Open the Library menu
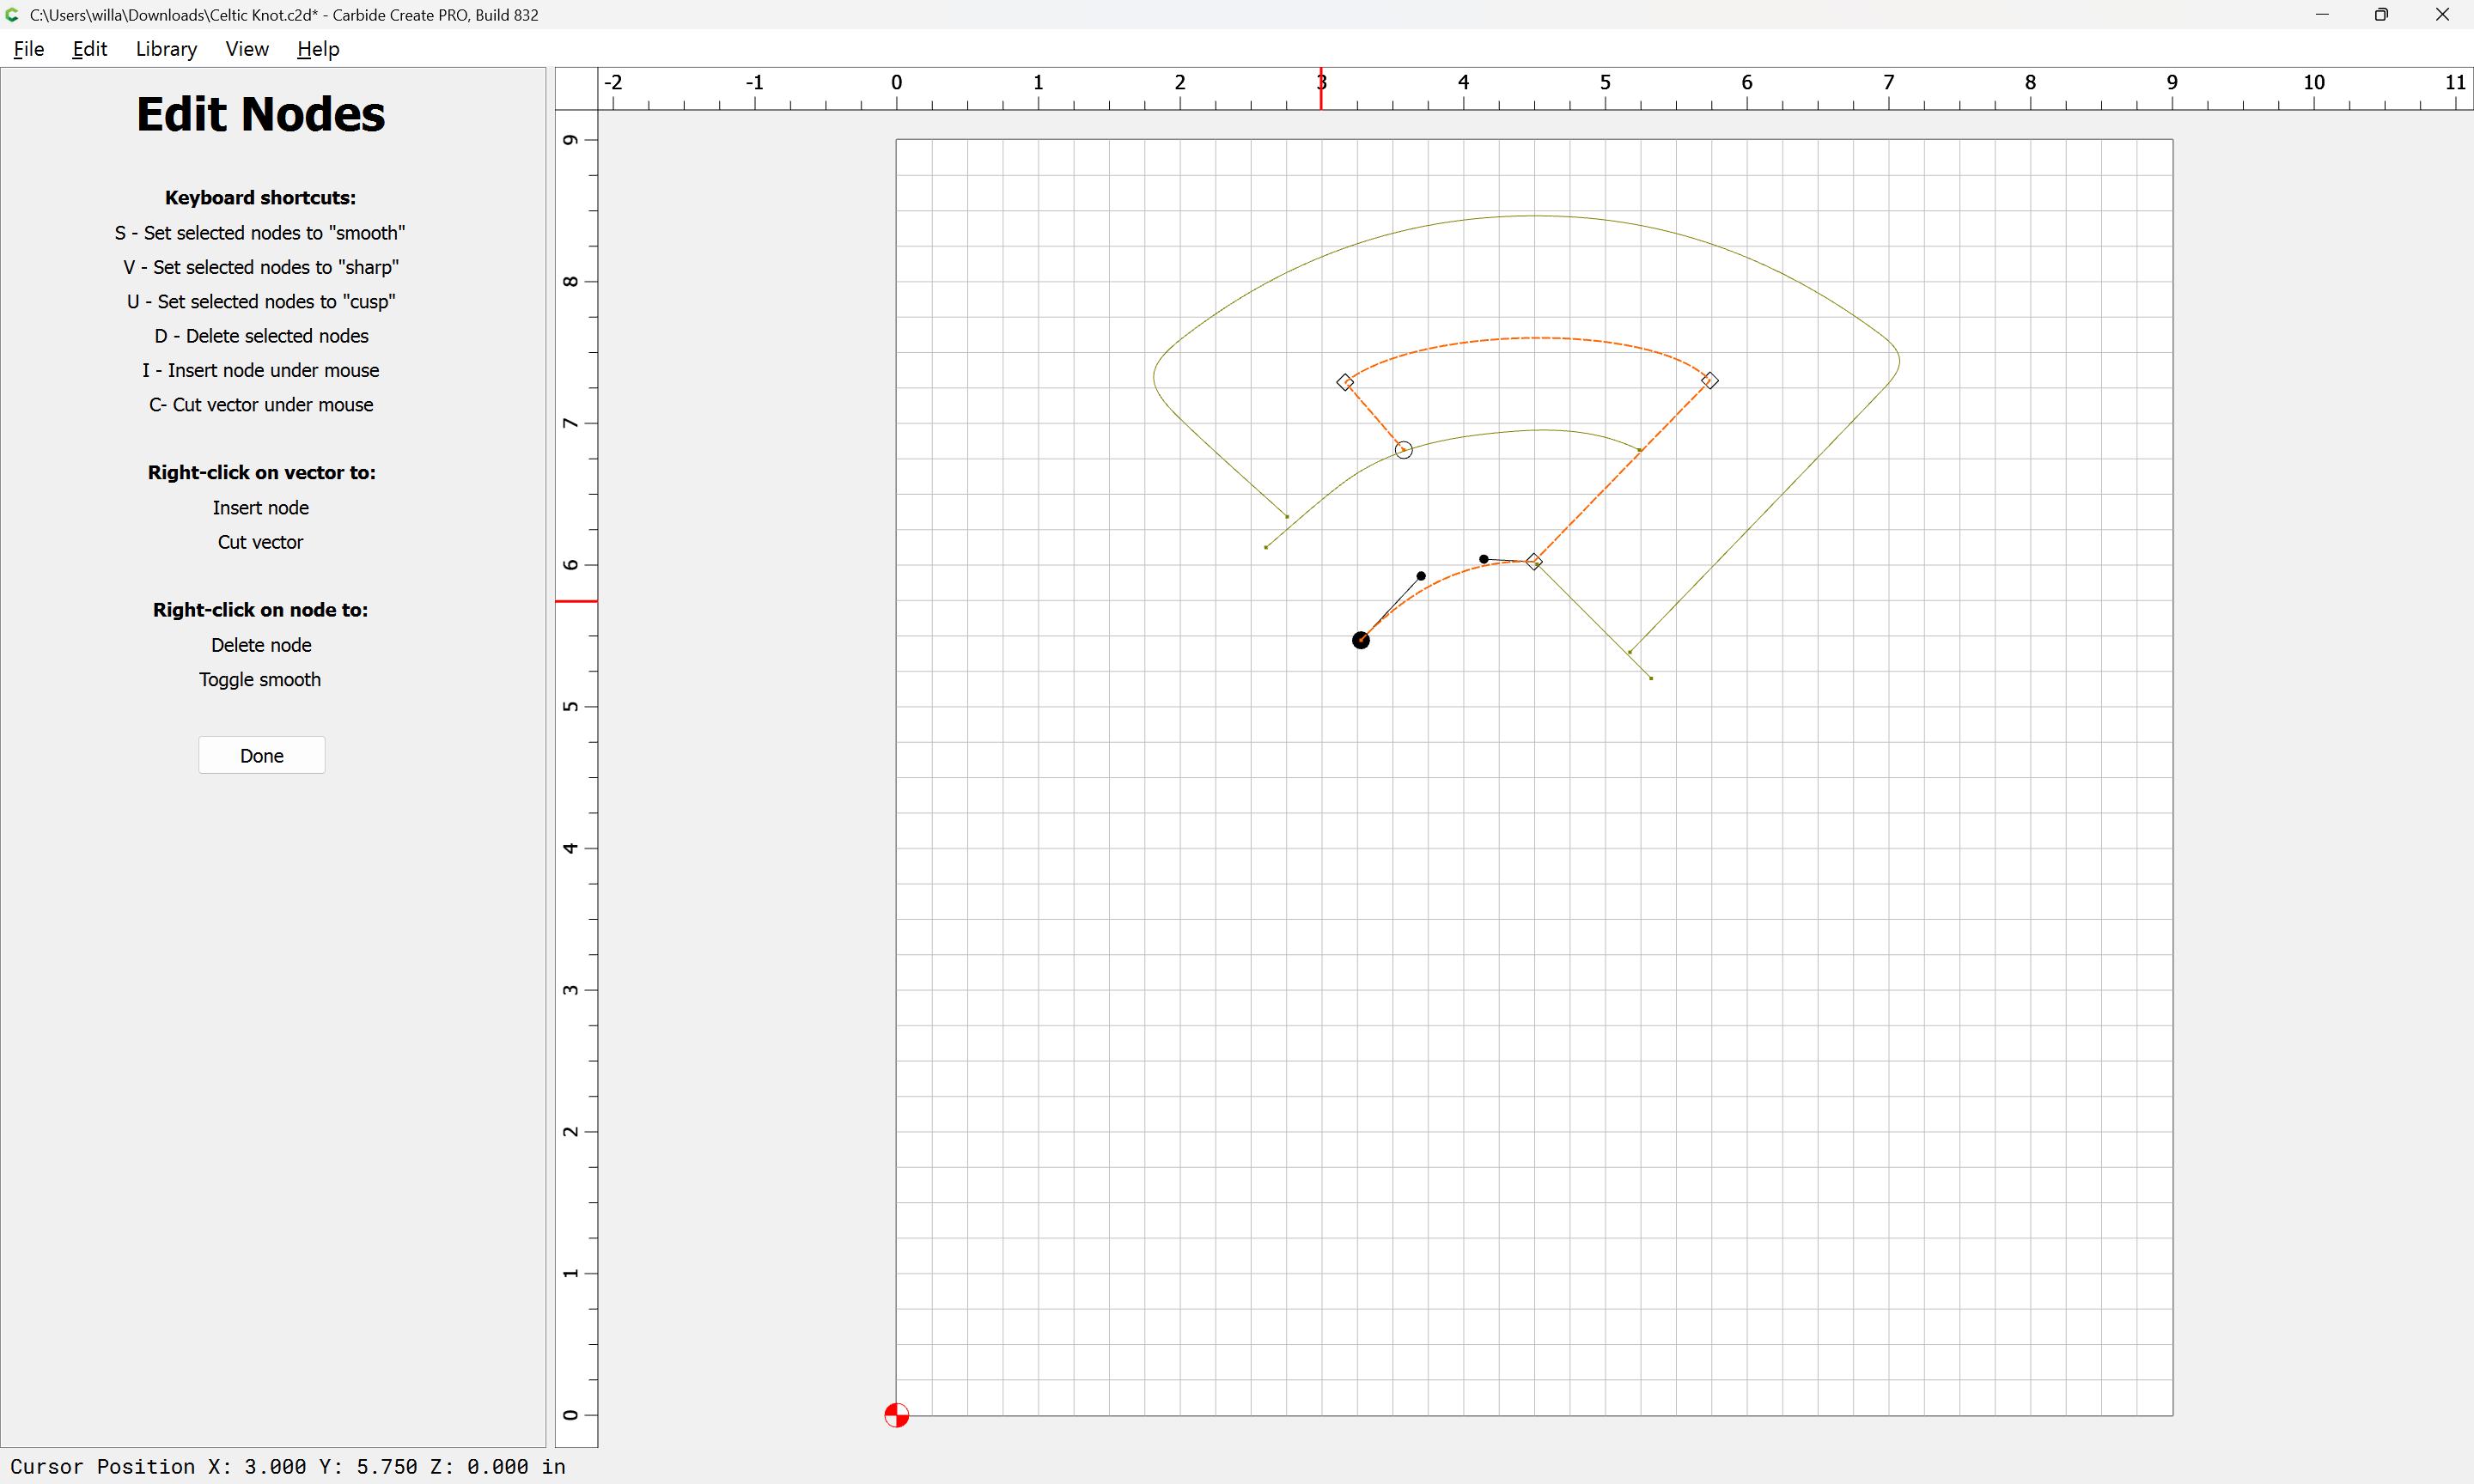Screen dimensions: 2474x1484 click(166, 49)
